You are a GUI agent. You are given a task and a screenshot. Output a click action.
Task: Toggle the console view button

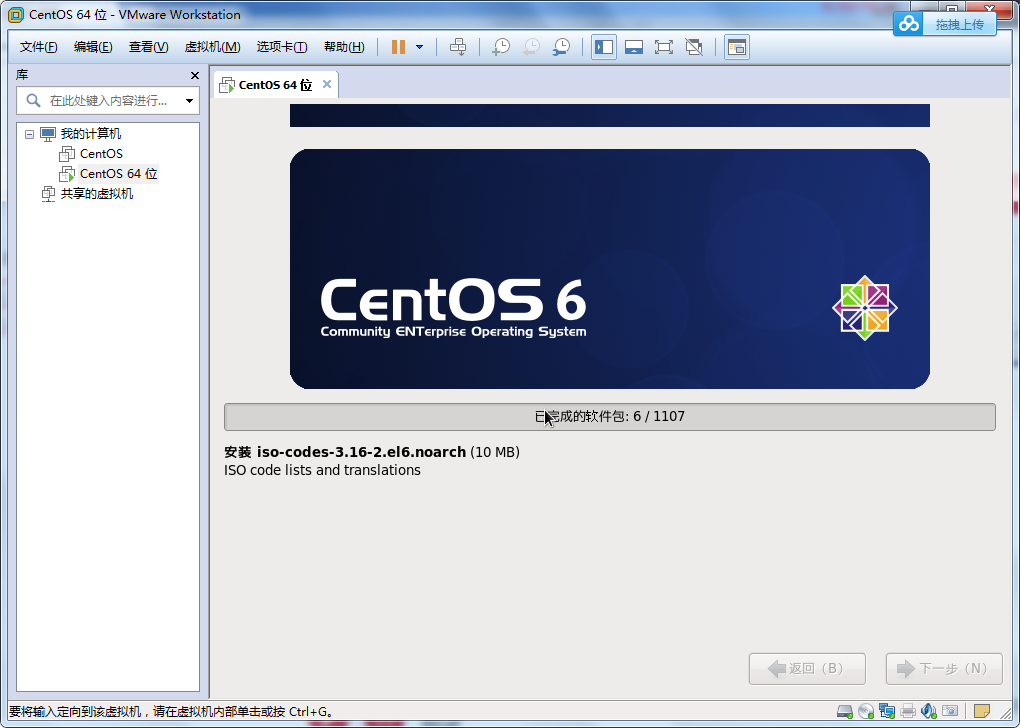[736, 47]
